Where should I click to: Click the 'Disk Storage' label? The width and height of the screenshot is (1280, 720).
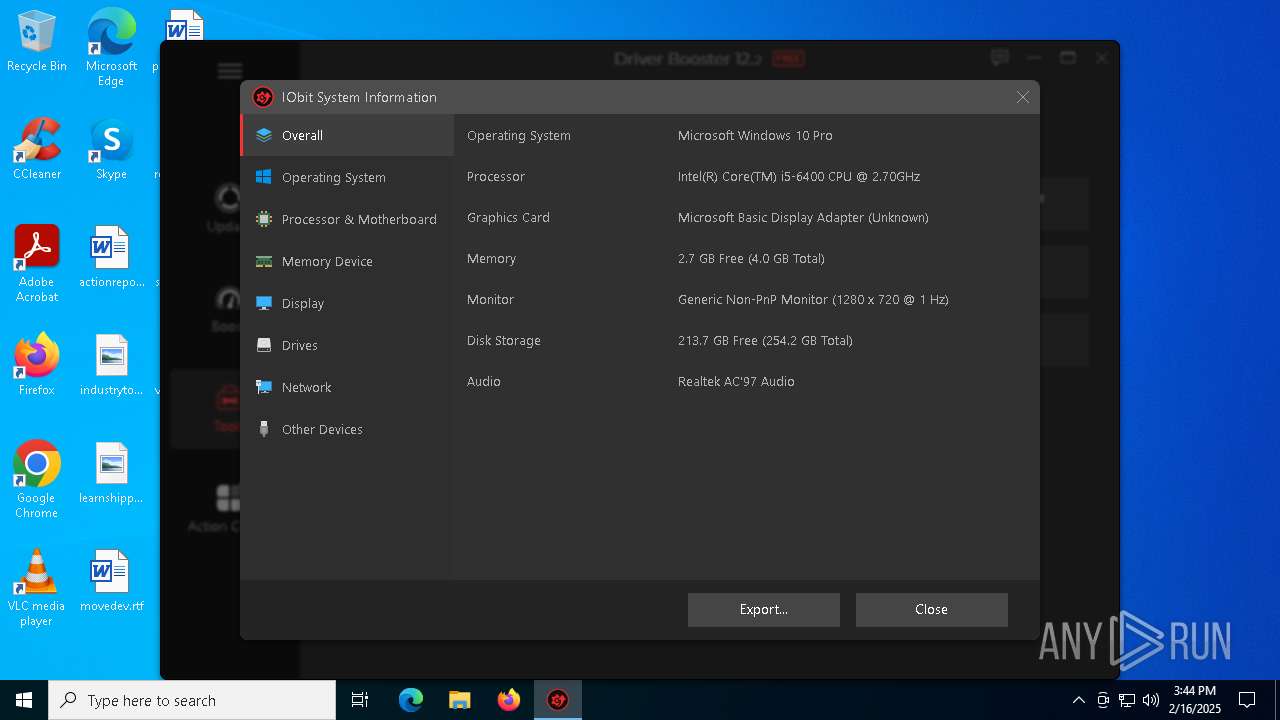(x=504, y=340)
